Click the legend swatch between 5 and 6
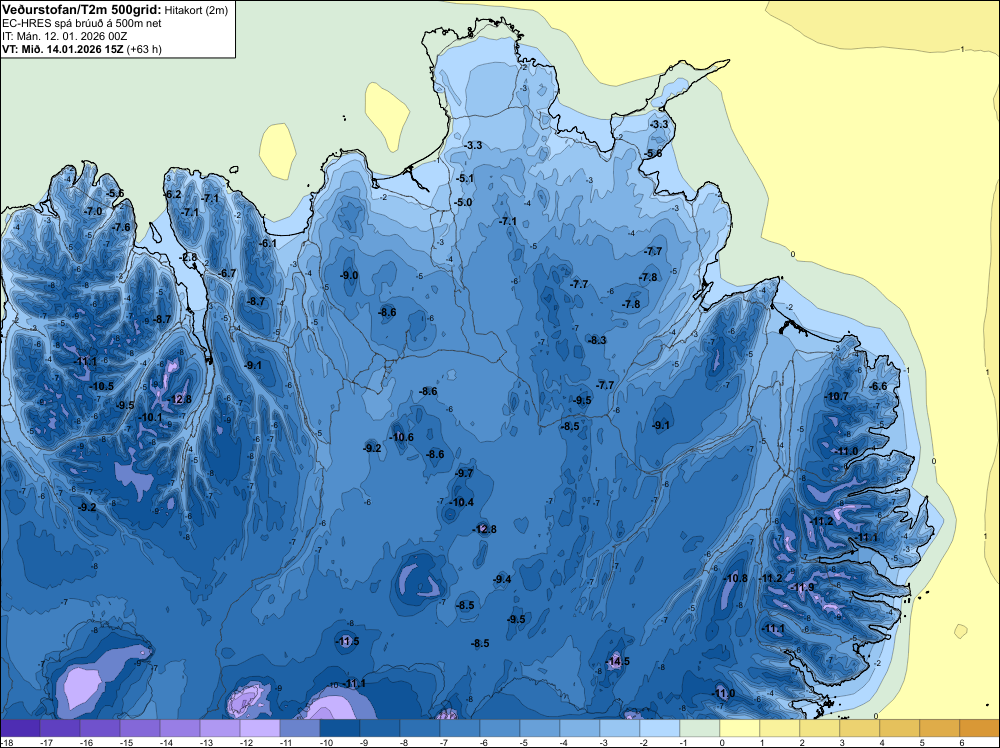Viewport: 1000px width, 748px height. pyautogui.click(x=939, y=728)
